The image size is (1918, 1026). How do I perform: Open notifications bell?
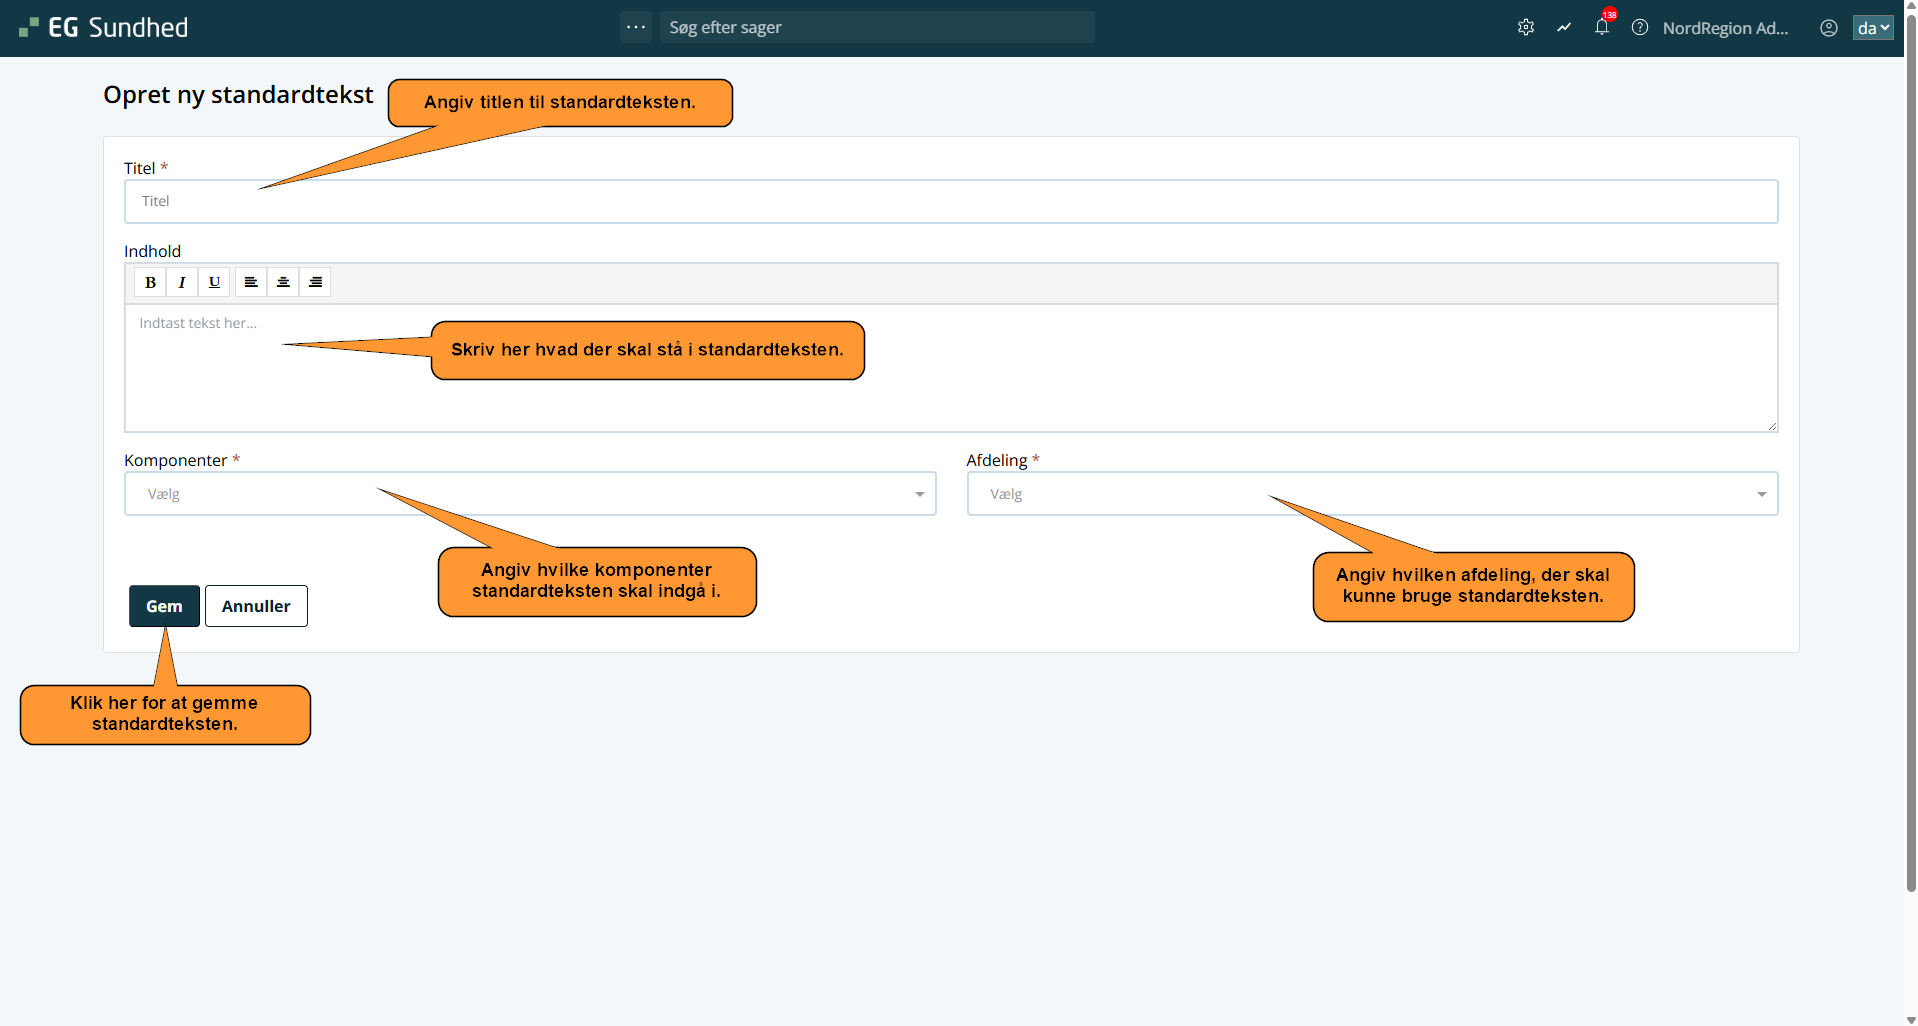tap(1602, 28)
